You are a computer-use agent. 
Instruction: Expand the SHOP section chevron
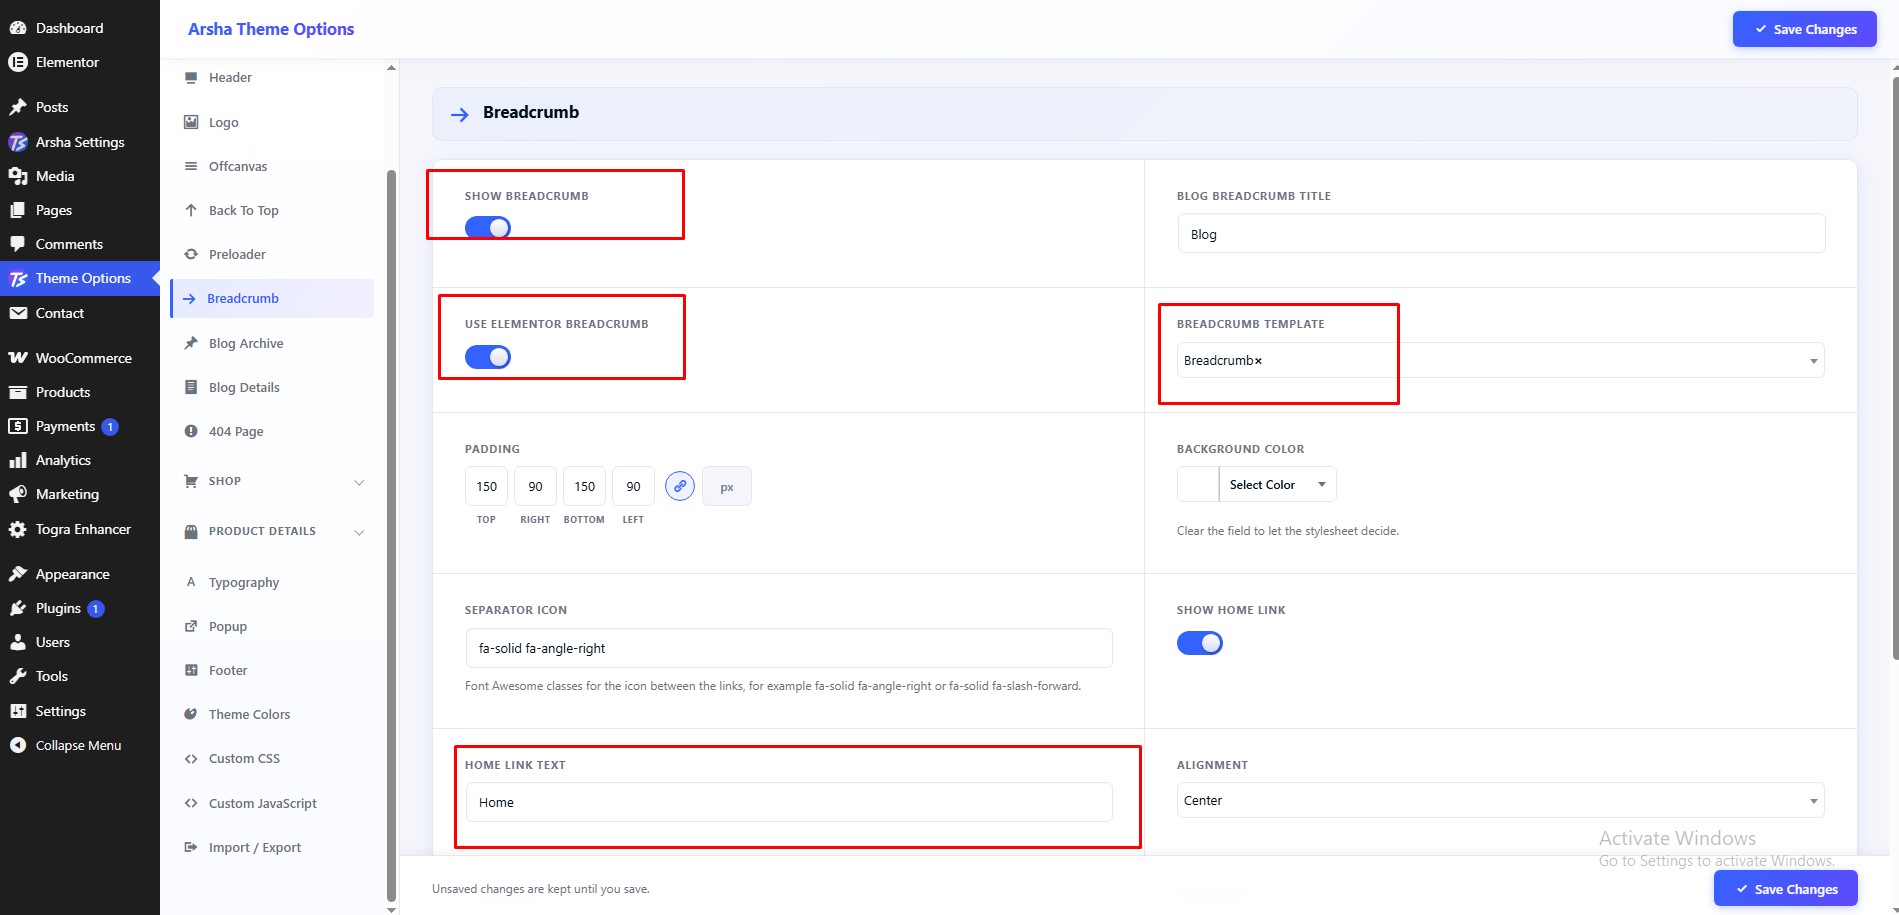359,482
